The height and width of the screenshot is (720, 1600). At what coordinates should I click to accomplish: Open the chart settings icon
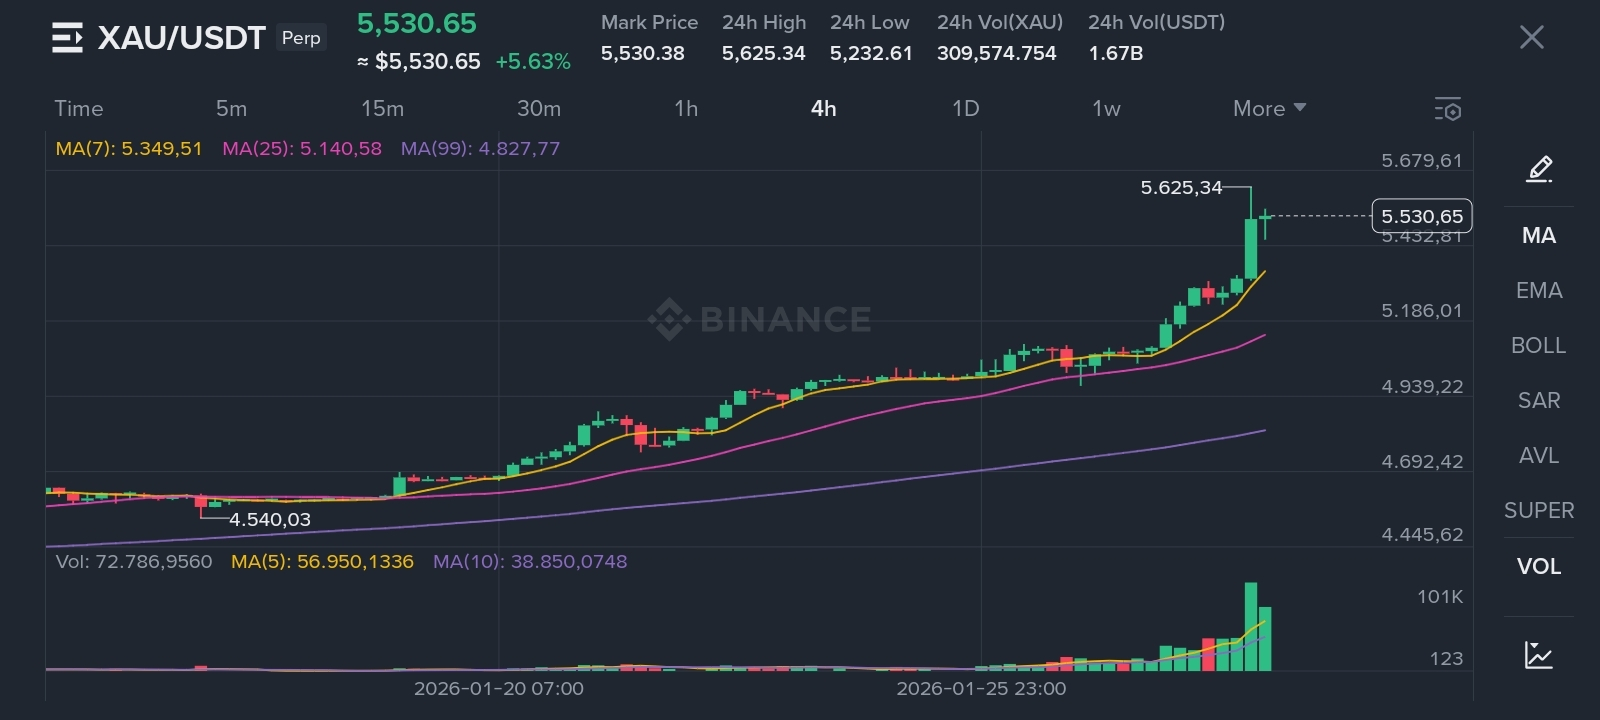1448,109
